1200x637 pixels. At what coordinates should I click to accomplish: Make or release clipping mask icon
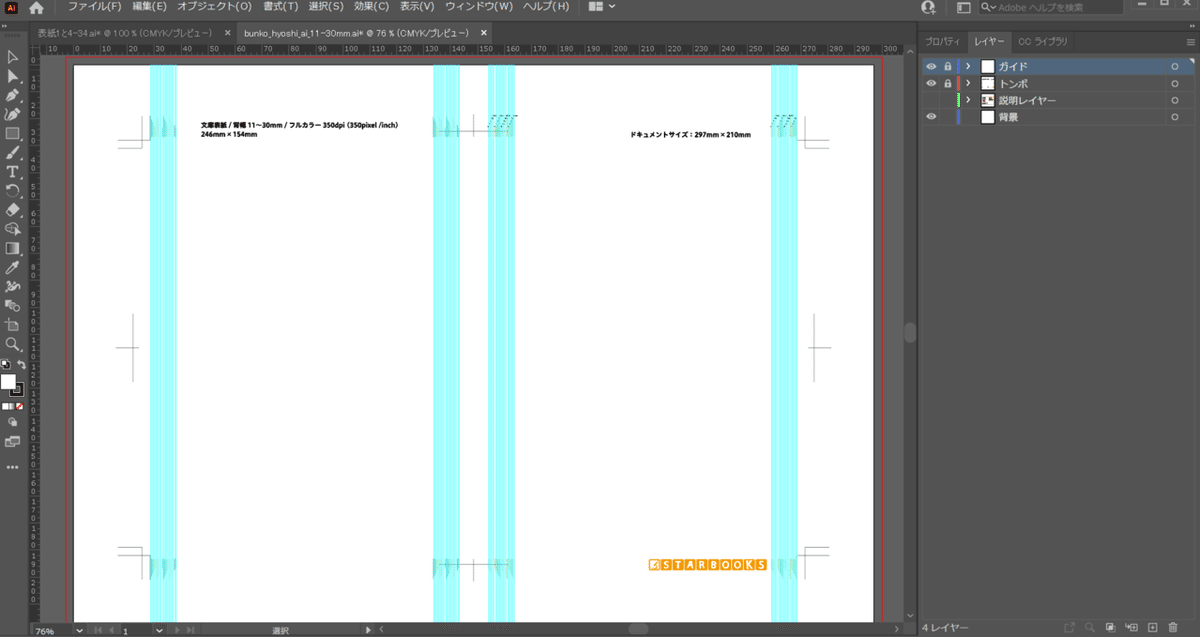(1111, 627)
